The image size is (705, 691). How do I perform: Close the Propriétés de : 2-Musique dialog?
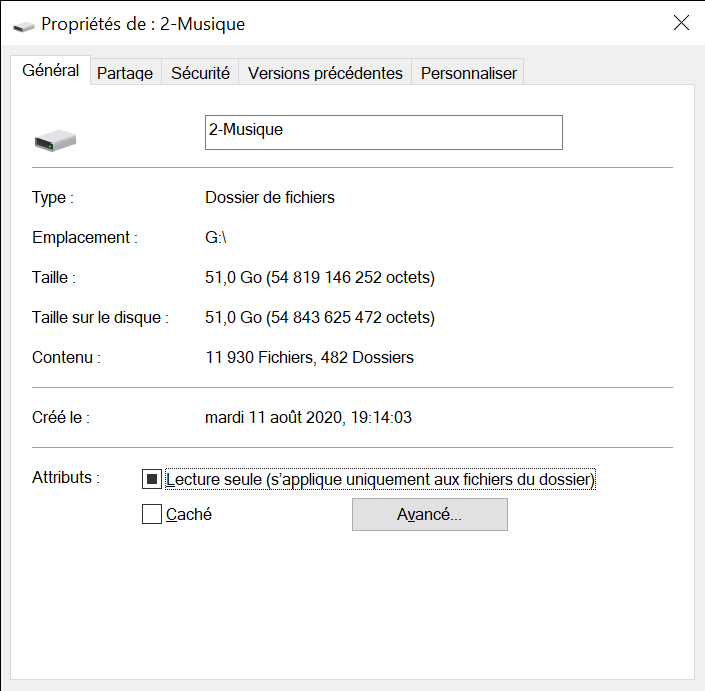pos(681,23)
